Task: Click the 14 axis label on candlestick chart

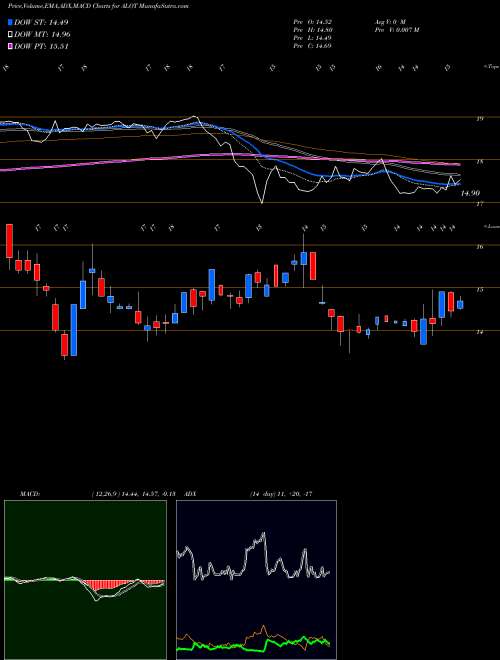Action: 480,332
